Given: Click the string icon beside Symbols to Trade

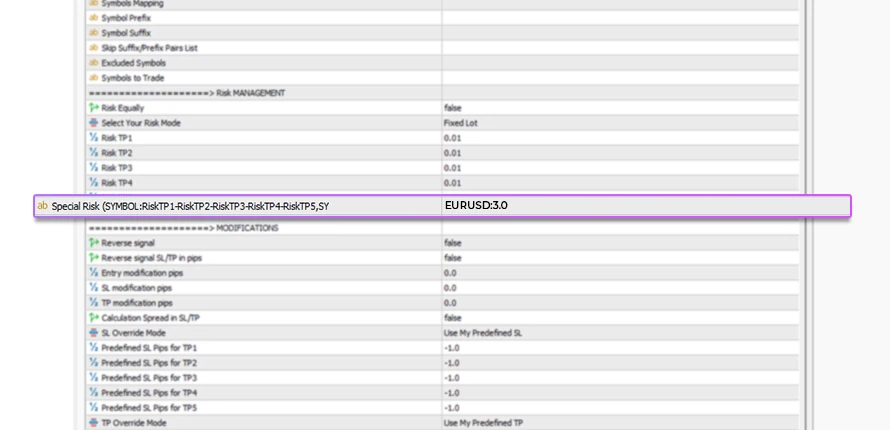Looking at the screenshot, I should click(94, 78).
